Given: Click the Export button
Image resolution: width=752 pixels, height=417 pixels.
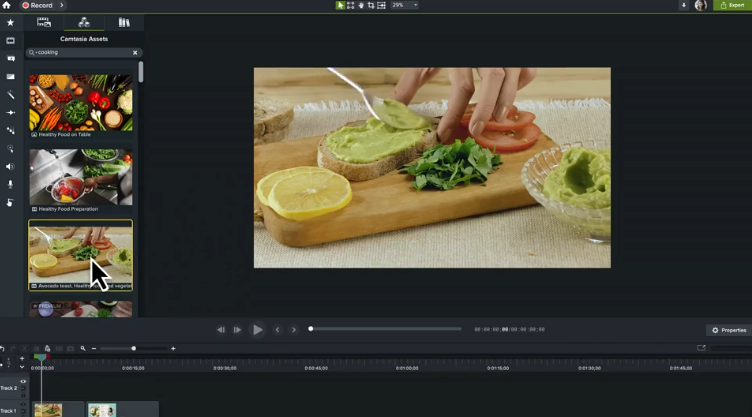Looking at the screenshot, I should tap(732, 5).
